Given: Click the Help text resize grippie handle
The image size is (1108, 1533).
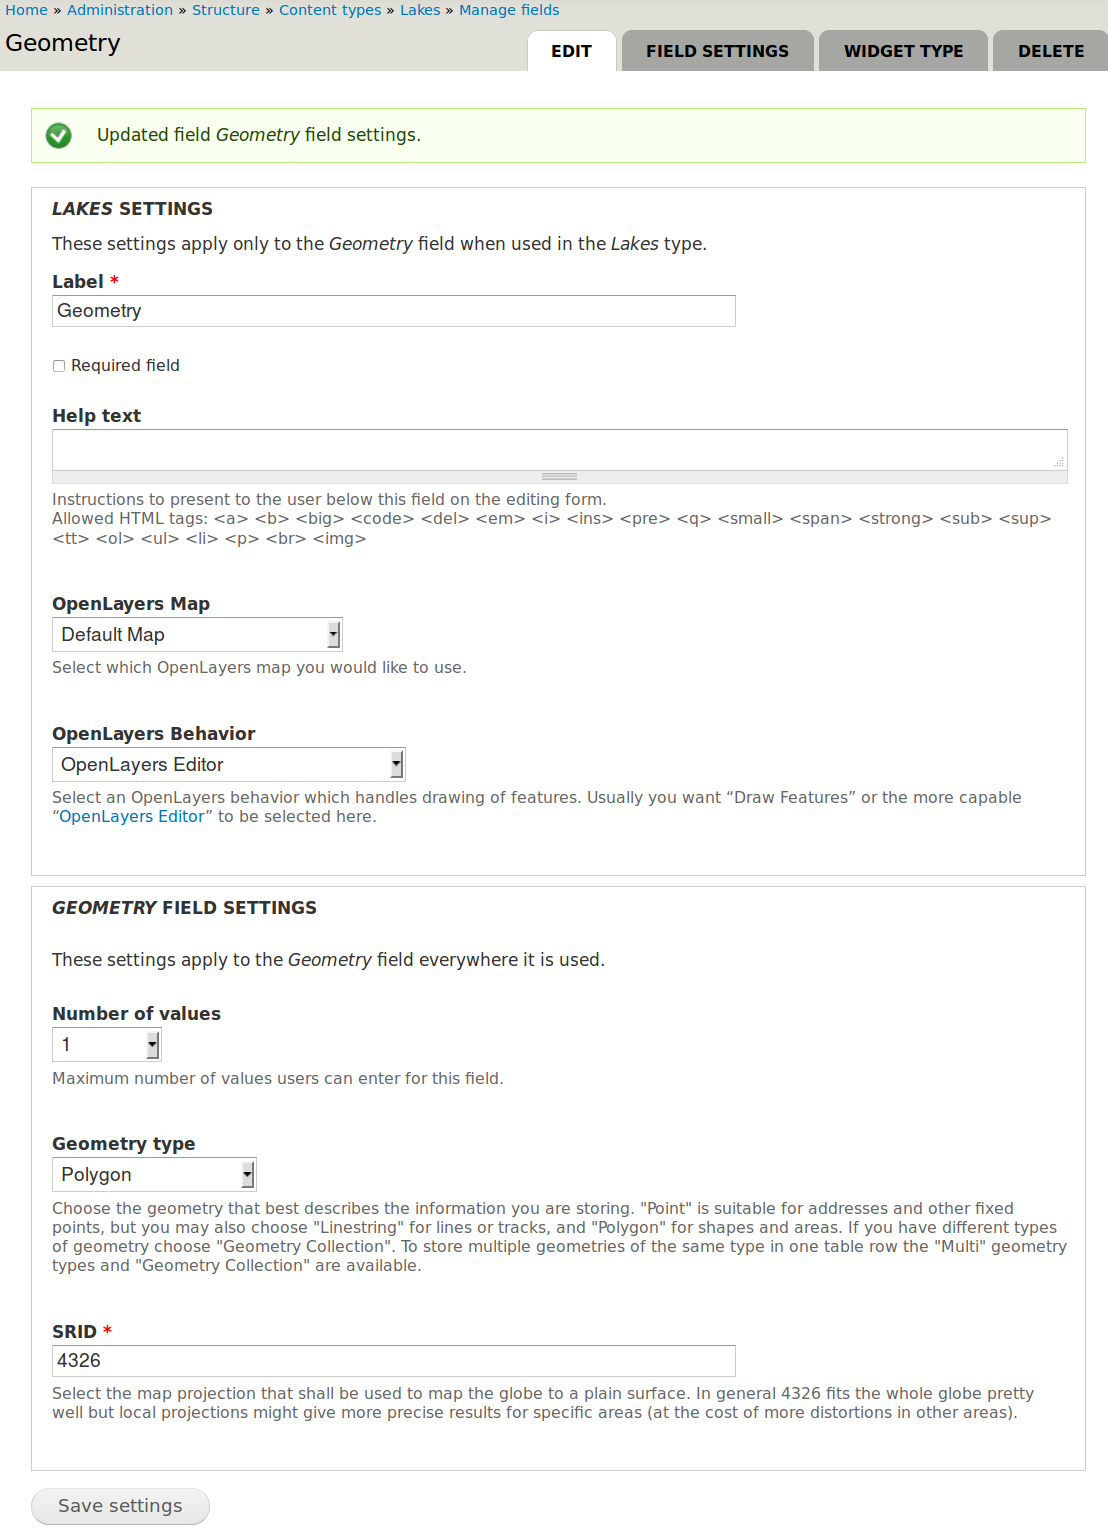Looking at the screenshot, I should tap(560, 477).
